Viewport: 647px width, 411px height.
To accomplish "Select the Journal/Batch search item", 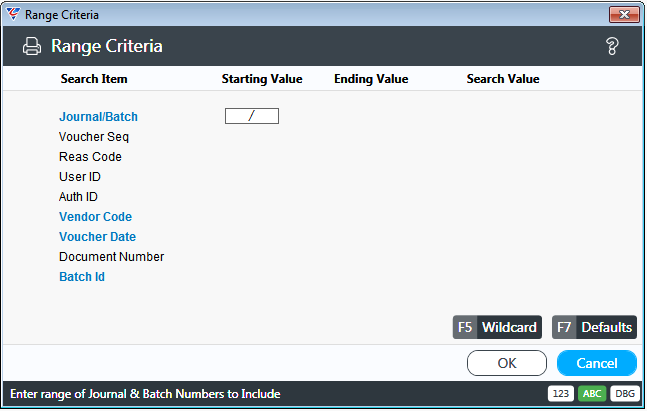I will (x=98, y=117).
